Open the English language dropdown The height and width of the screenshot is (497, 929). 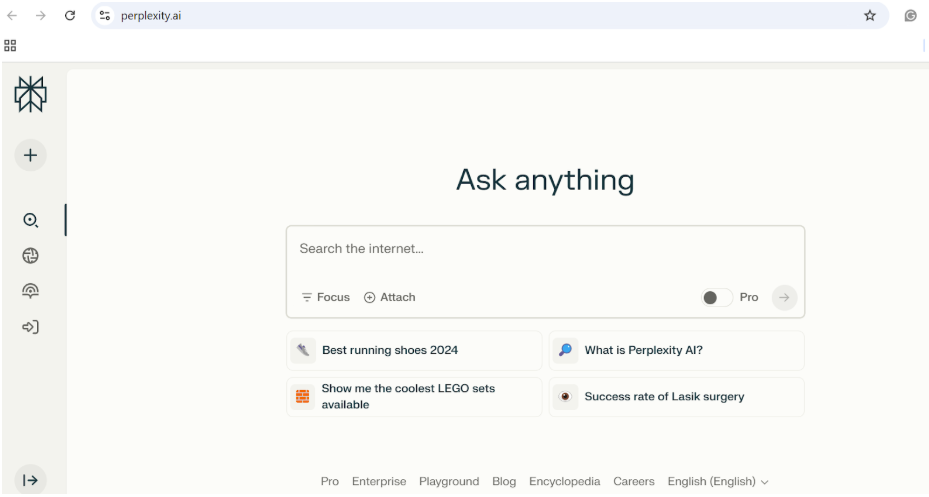[717, 481]
